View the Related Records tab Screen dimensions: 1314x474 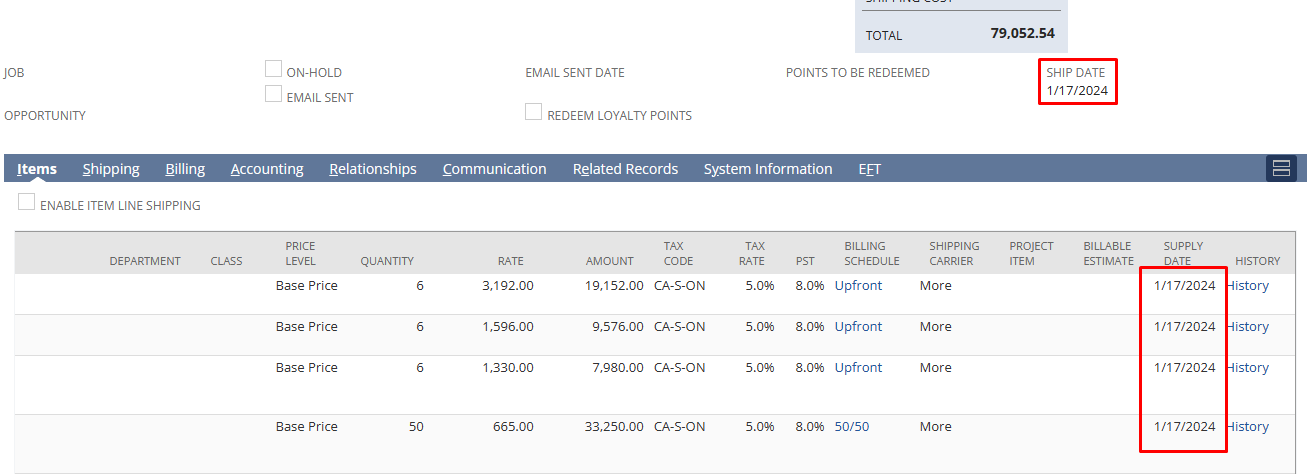625,169
